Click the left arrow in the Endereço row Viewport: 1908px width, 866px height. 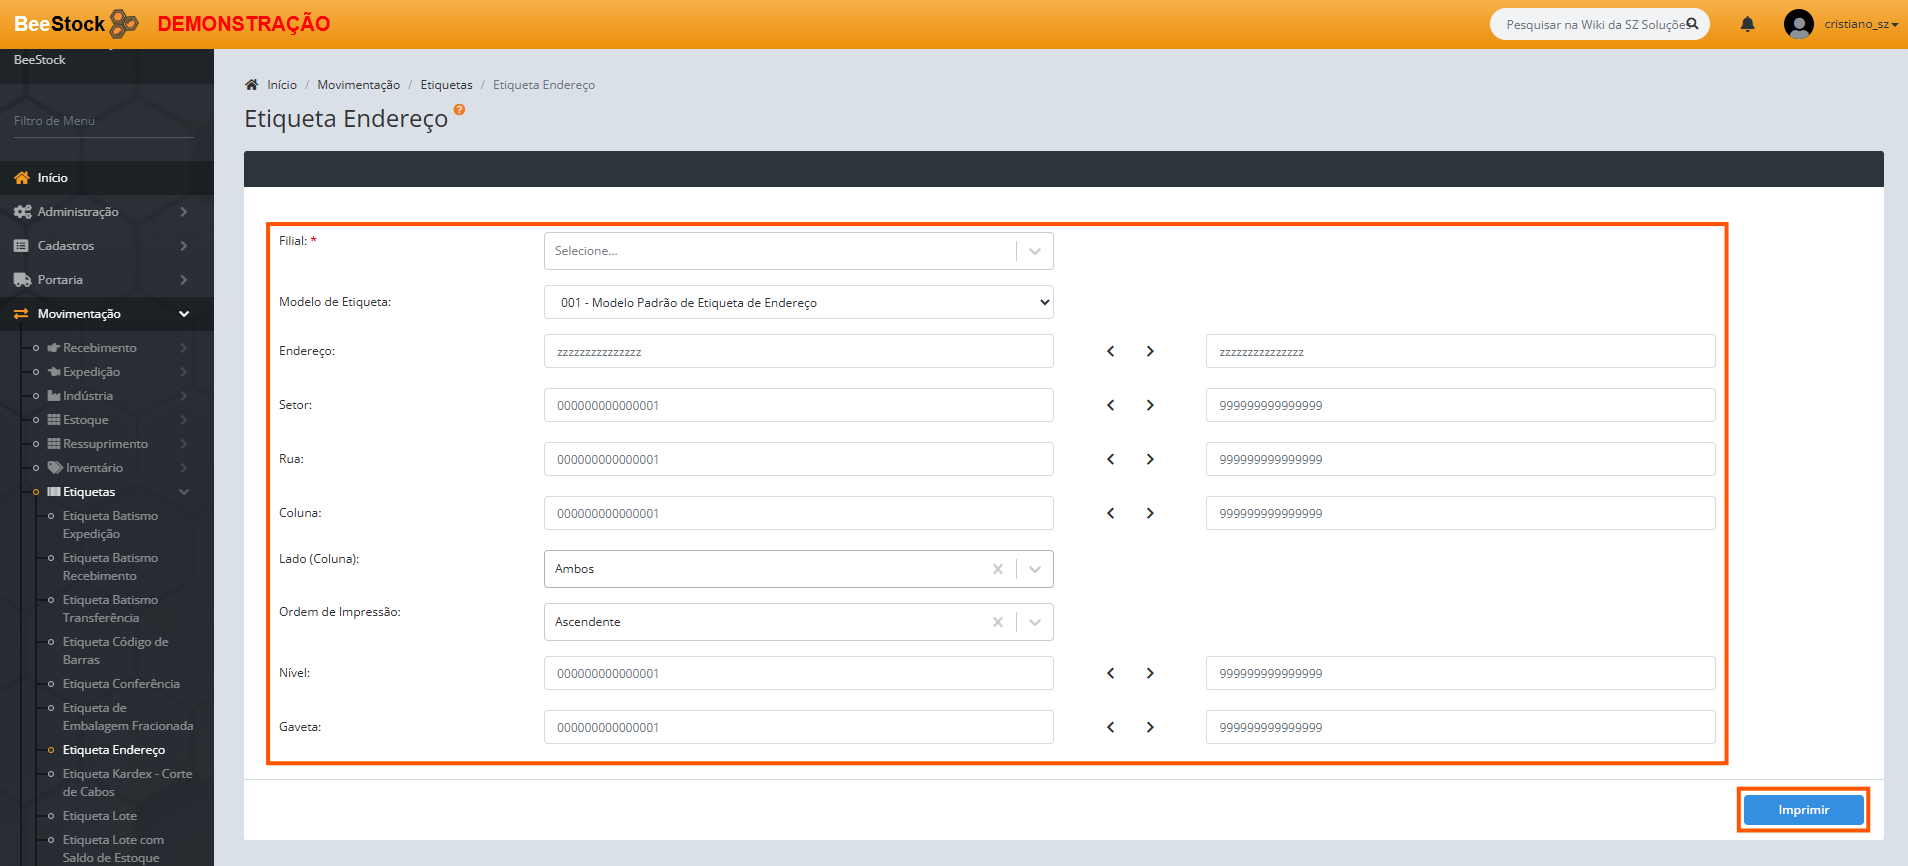[x=1110, y=351]
